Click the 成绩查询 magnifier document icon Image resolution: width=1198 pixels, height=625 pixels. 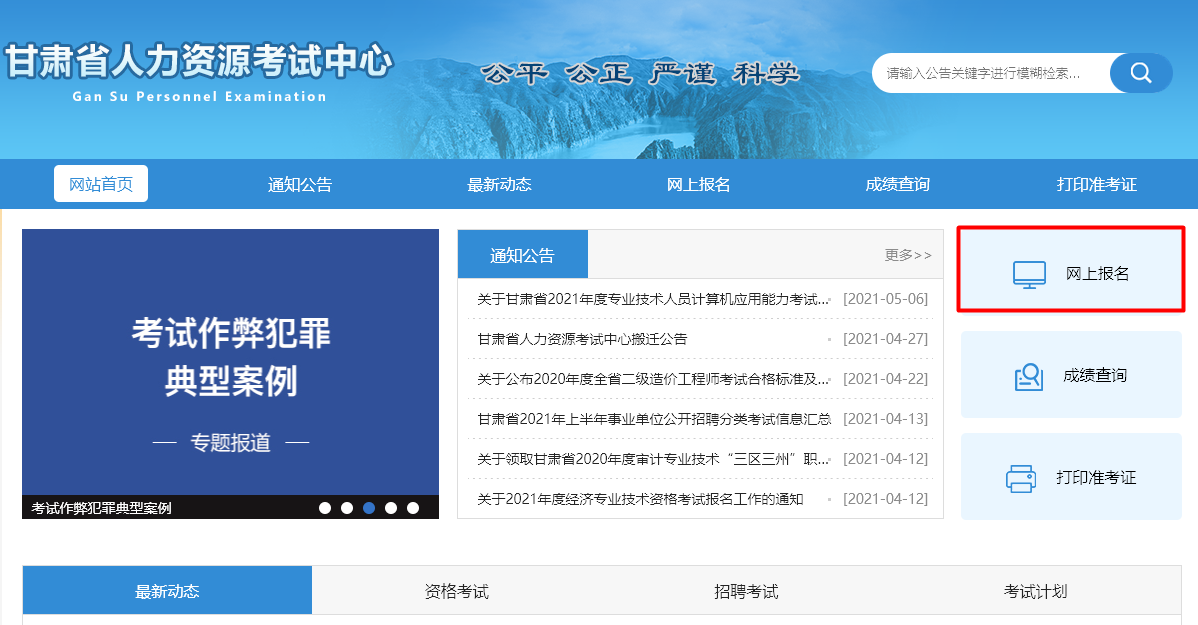click(1029, 376)
